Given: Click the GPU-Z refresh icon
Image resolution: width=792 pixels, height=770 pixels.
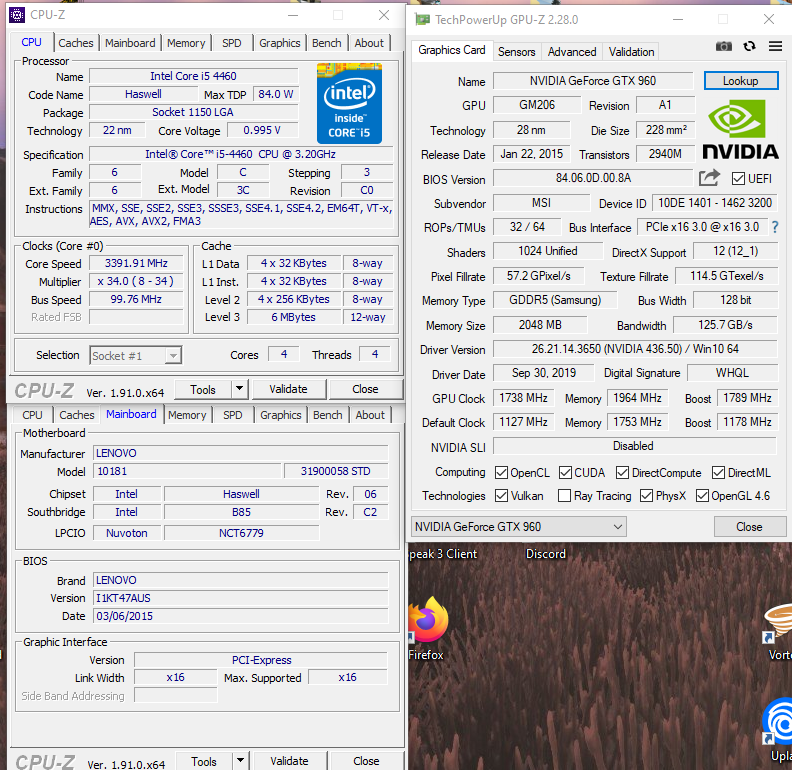Looking at the screenshot, I should pos(750,46).
